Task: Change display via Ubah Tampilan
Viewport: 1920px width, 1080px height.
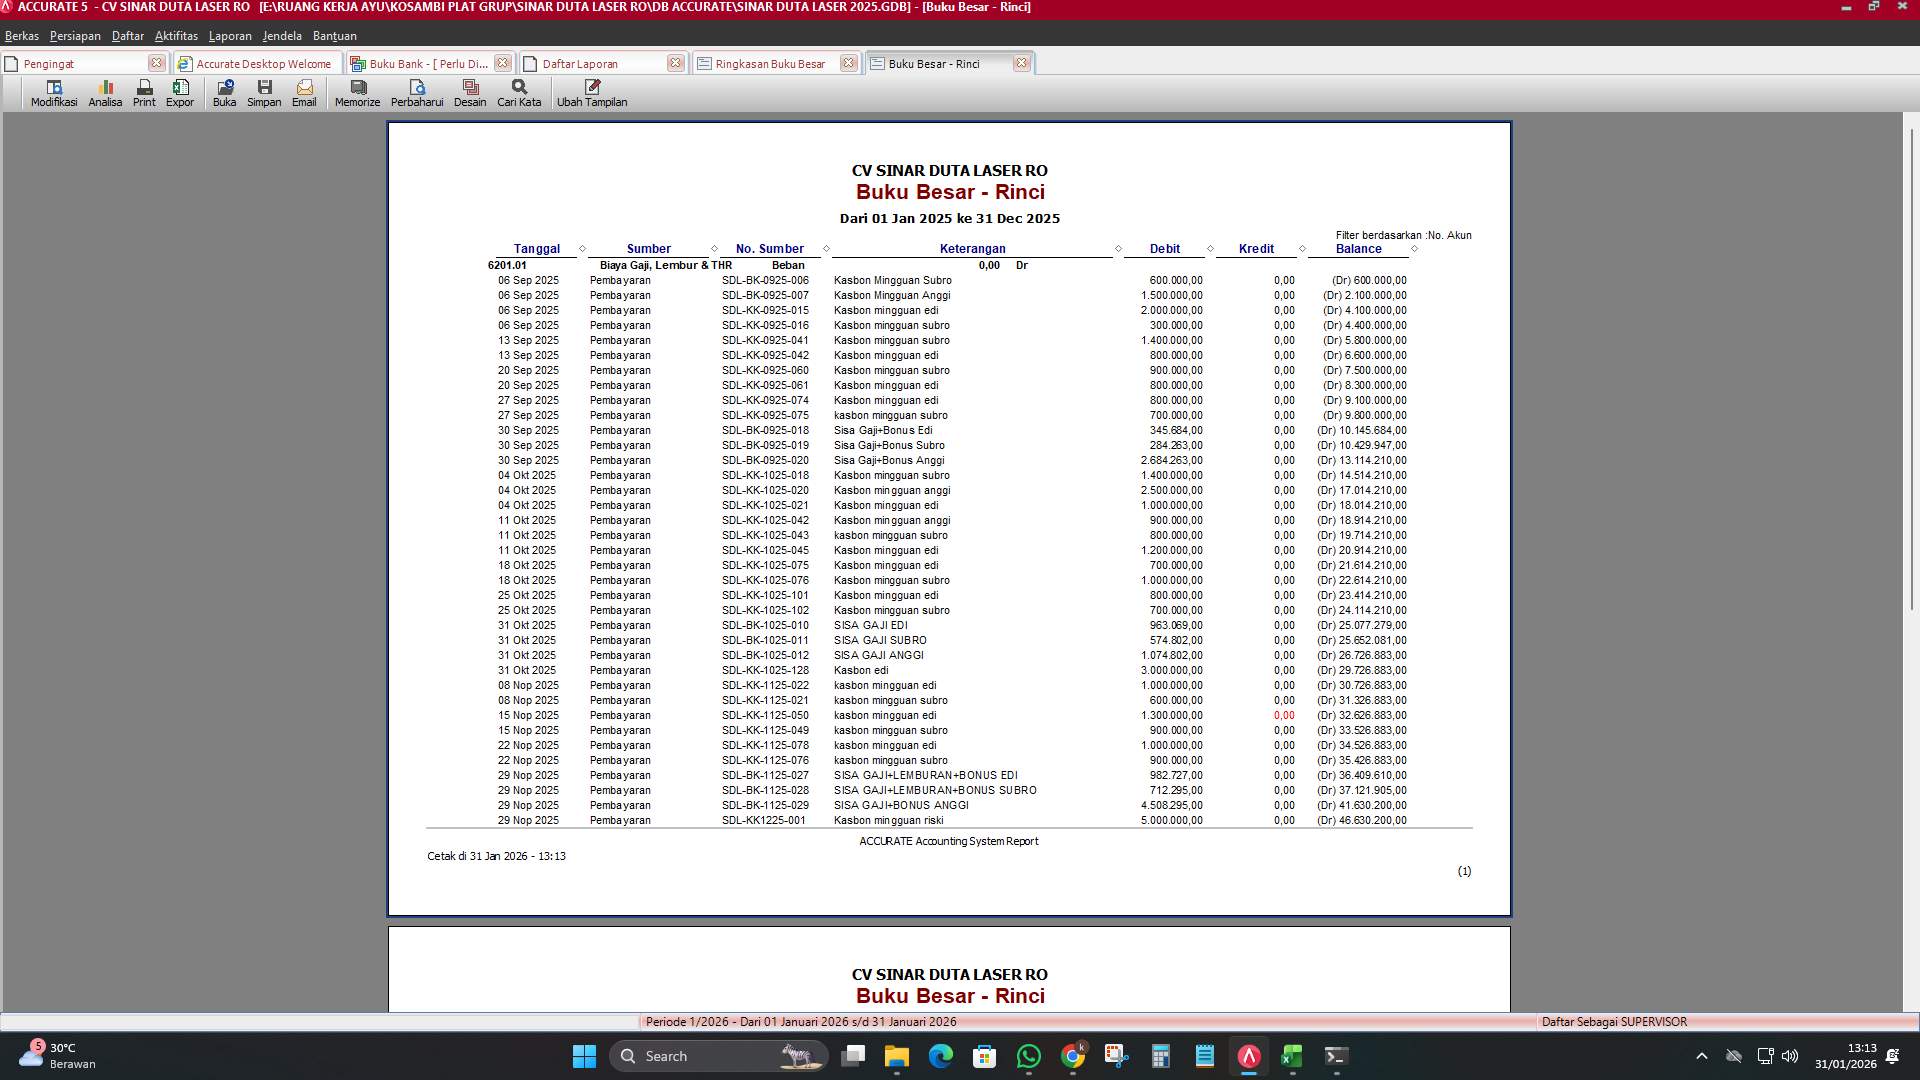Action: coord(592,94)
